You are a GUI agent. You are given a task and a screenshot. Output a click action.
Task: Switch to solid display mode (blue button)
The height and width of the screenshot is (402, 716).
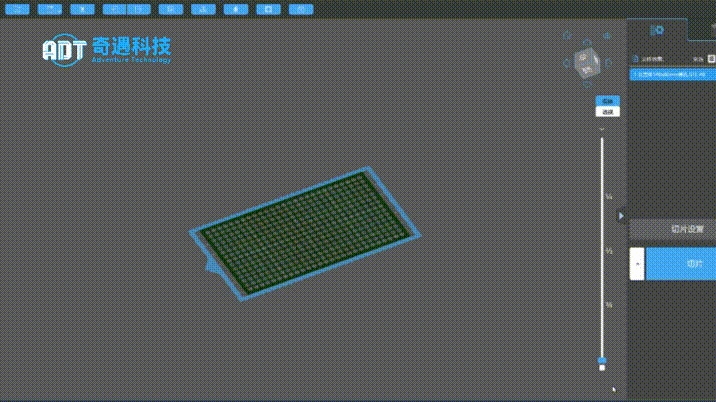[607, 100]
